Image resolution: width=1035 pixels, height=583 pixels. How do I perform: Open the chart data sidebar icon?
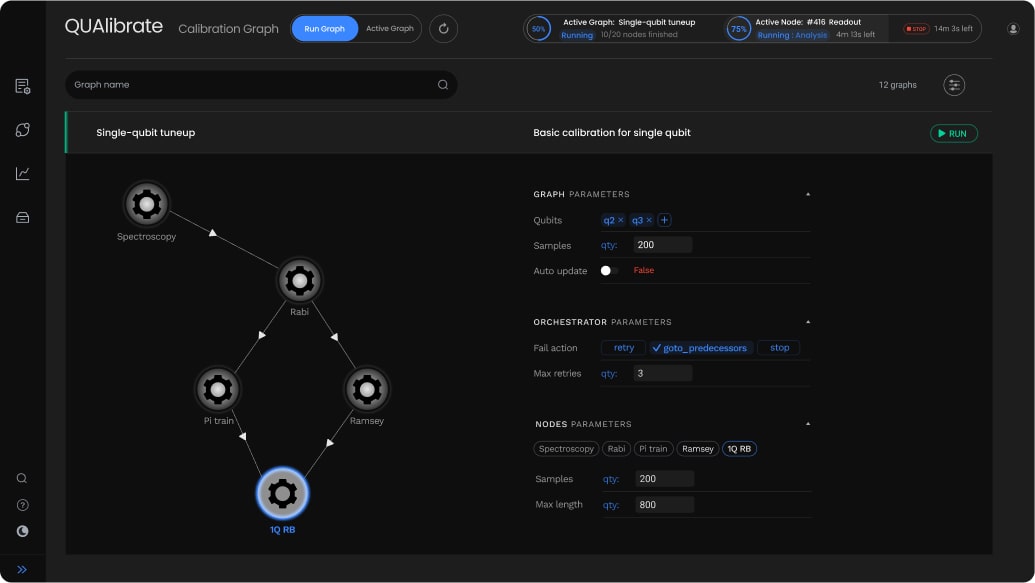pyautogui.click(x=22, y=174)
